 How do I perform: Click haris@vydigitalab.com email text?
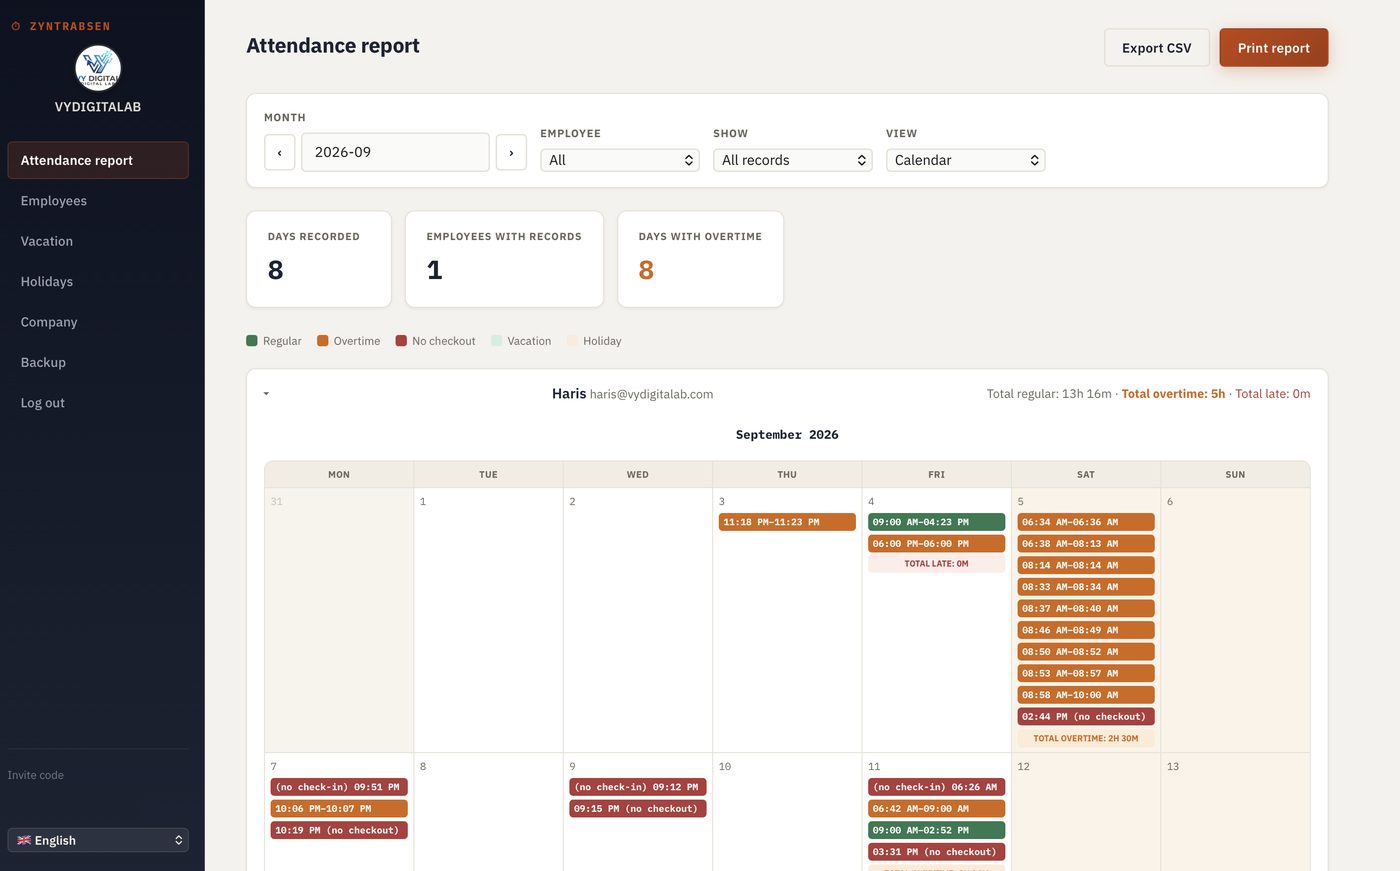pyautogui.click(x=651, y=394)
